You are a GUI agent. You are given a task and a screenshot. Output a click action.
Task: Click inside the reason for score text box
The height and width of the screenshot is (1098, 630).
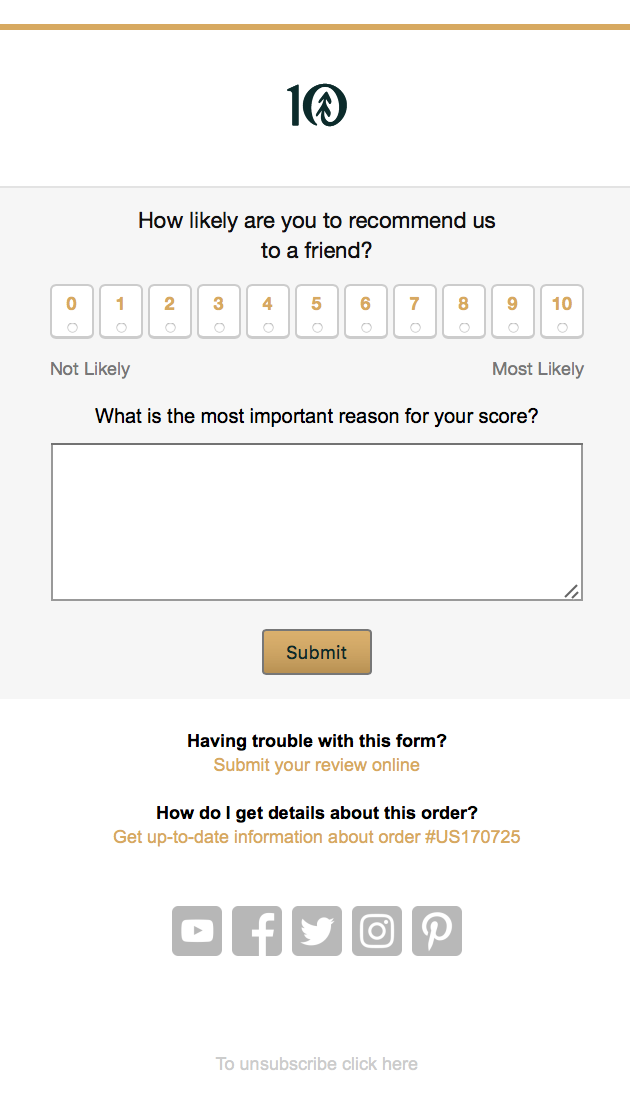(x=316, y=520)
